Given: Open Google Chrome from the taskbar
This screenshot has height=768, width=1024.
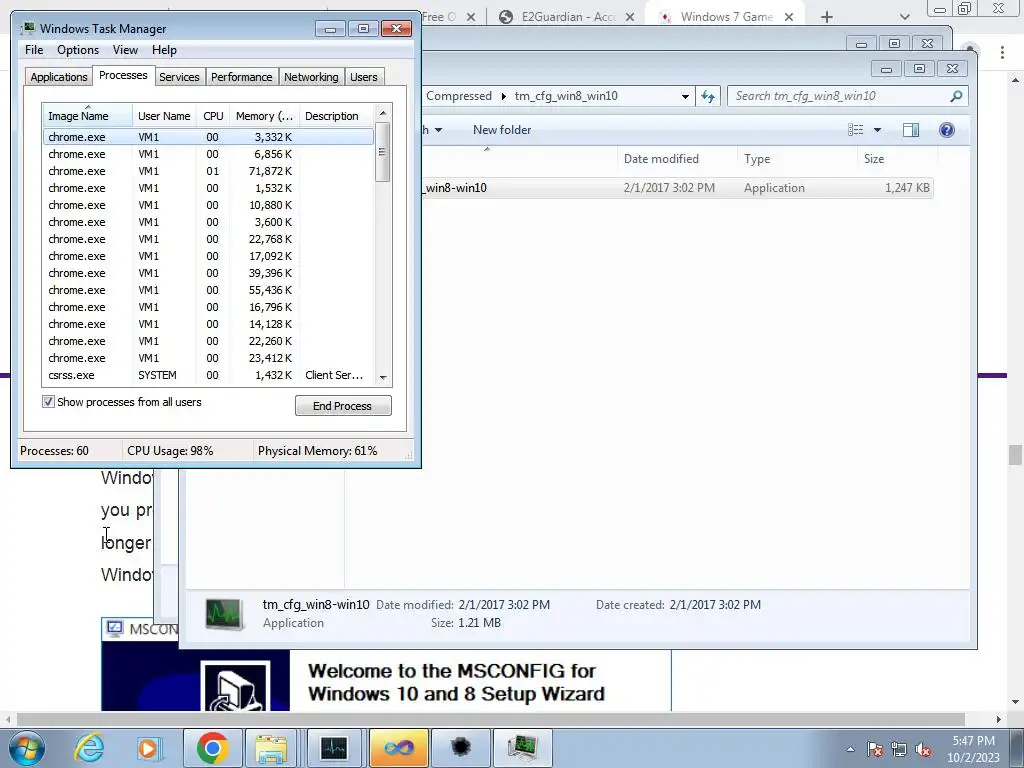Looking at the screenshot, I should click(212, 748).
